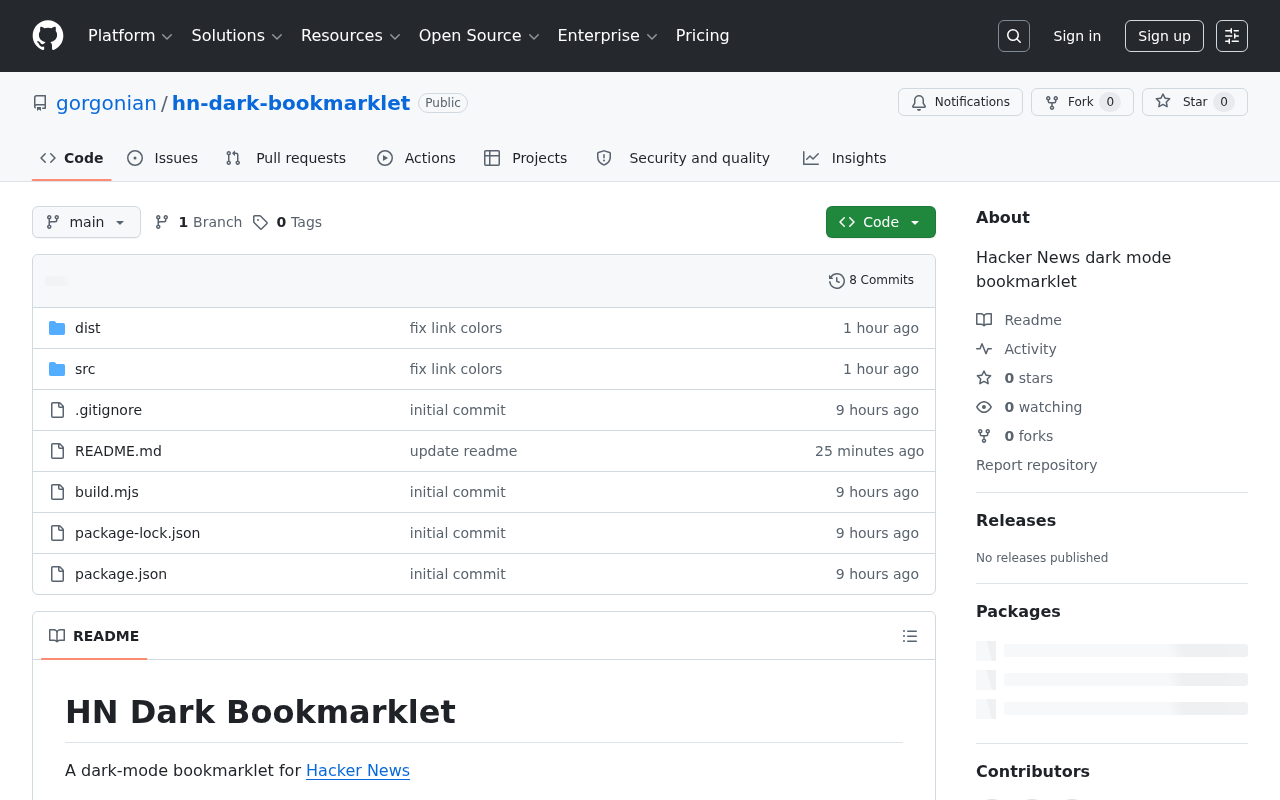Follow the Hacker News link in README
The height and width of the screenshot is (800, 1280).
pos(358,770)
